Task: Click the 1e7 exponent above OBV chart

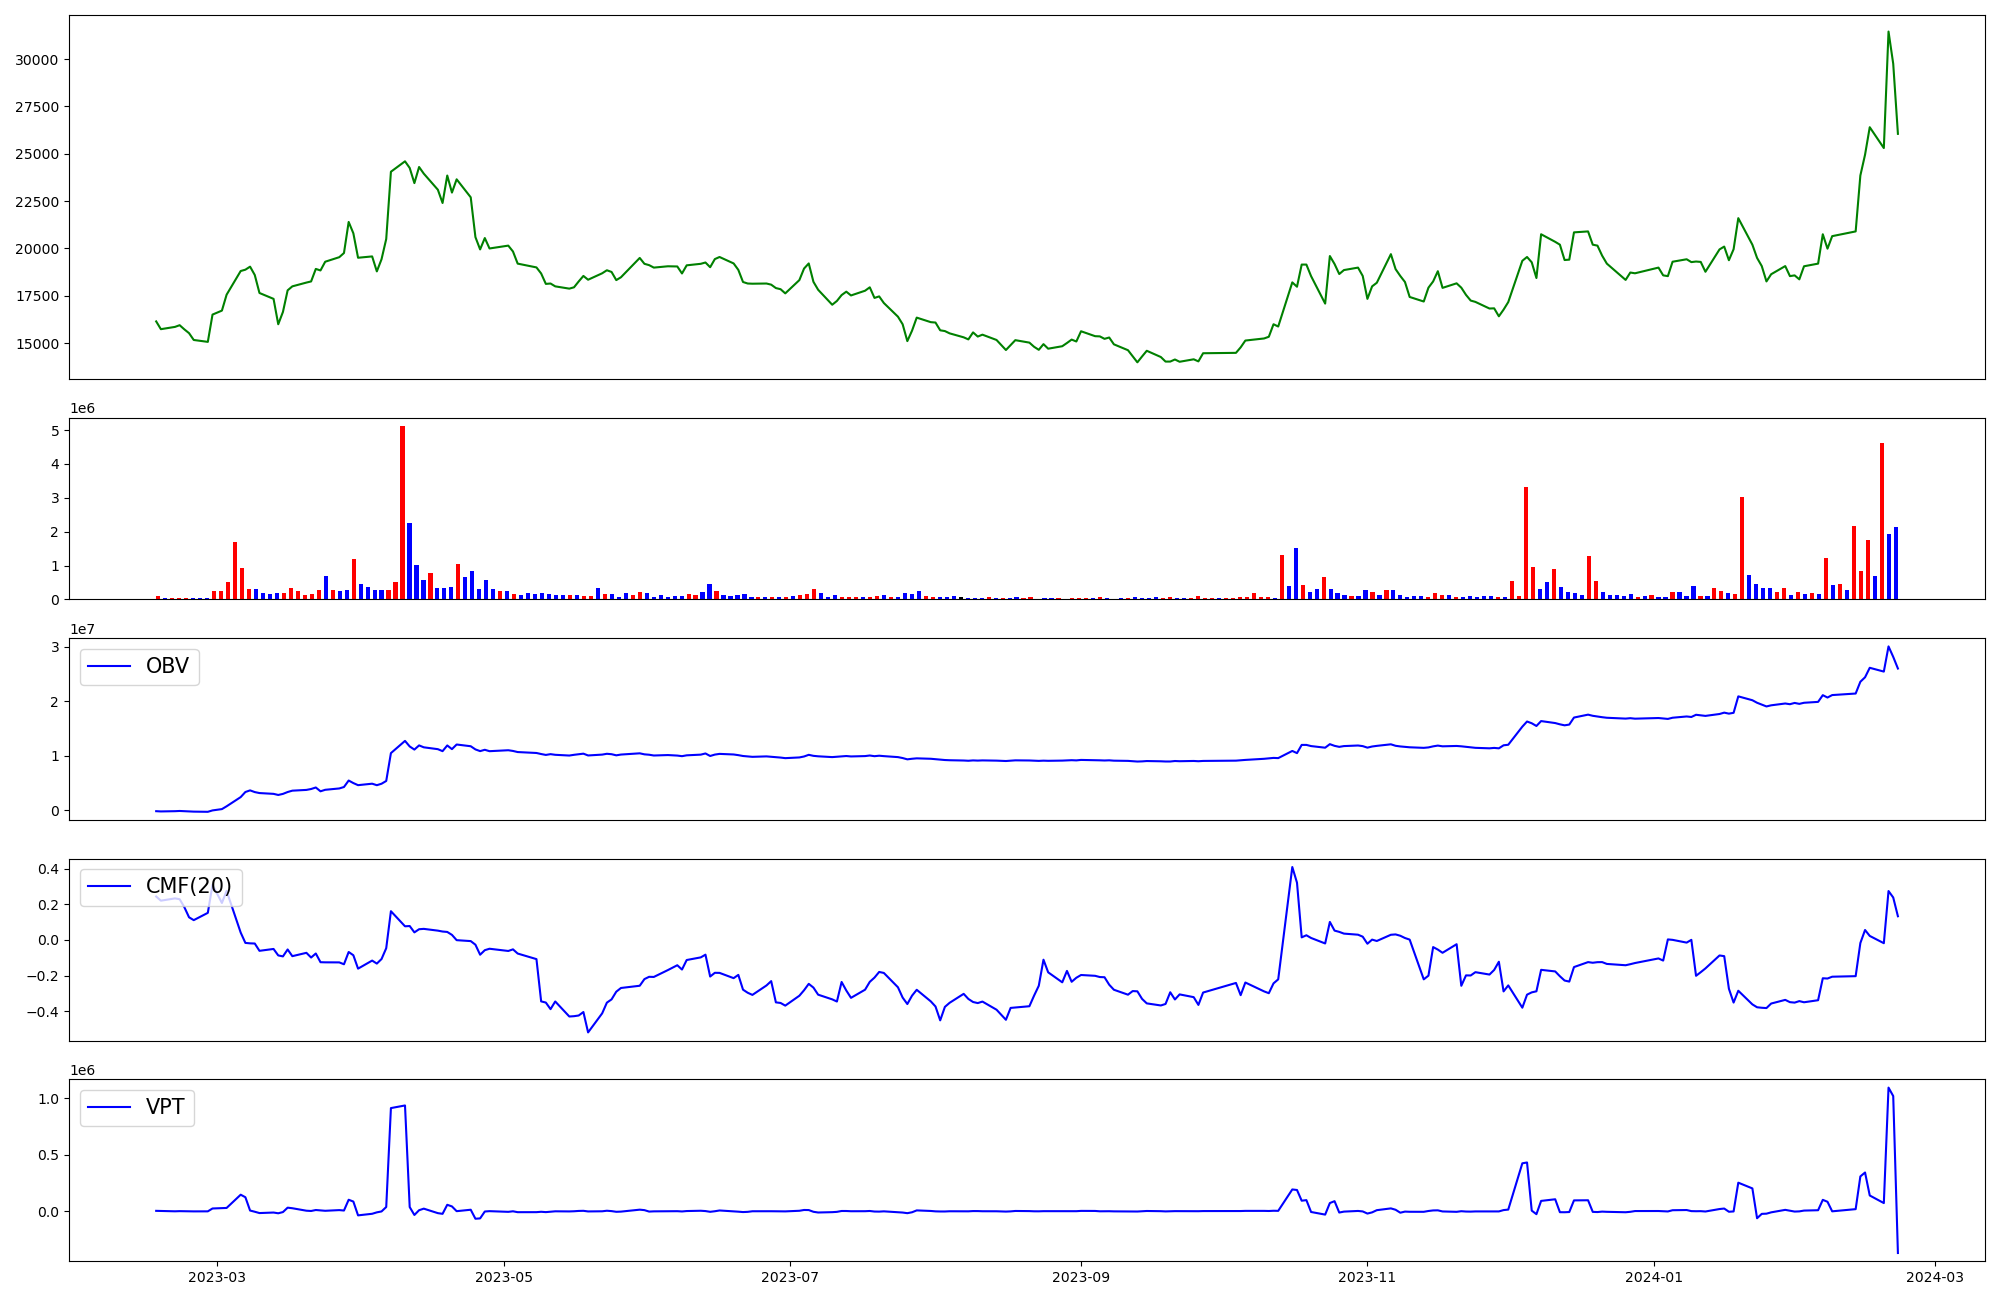Action: pyautogui.click(x=82, y=629)
